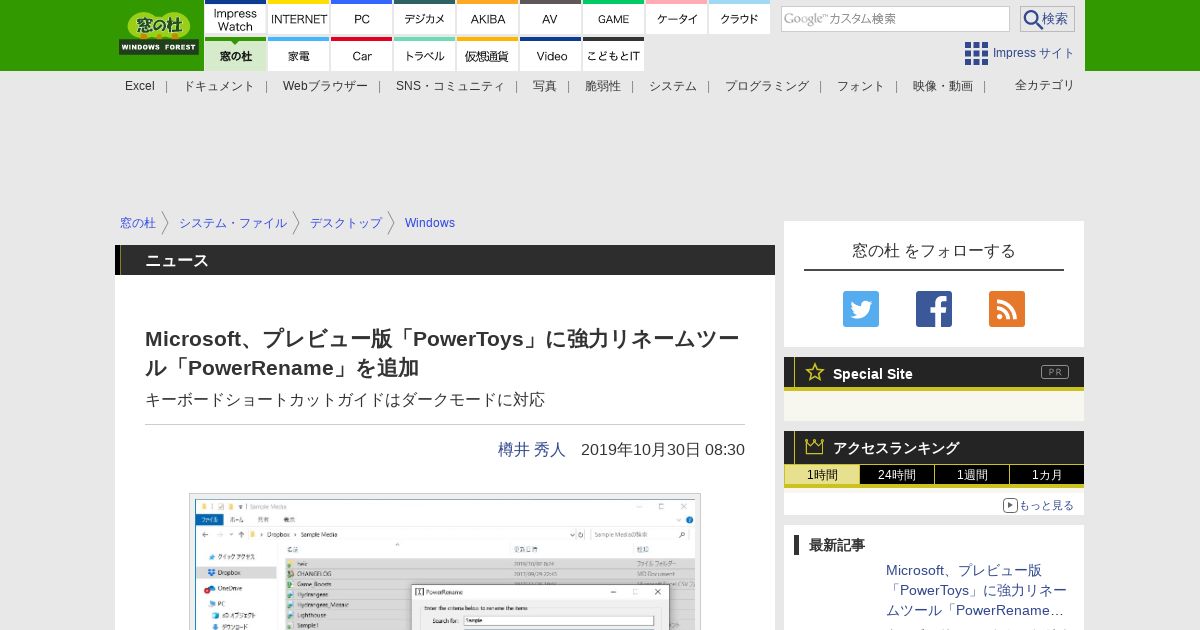Open the Car site tab

point(362,55)
